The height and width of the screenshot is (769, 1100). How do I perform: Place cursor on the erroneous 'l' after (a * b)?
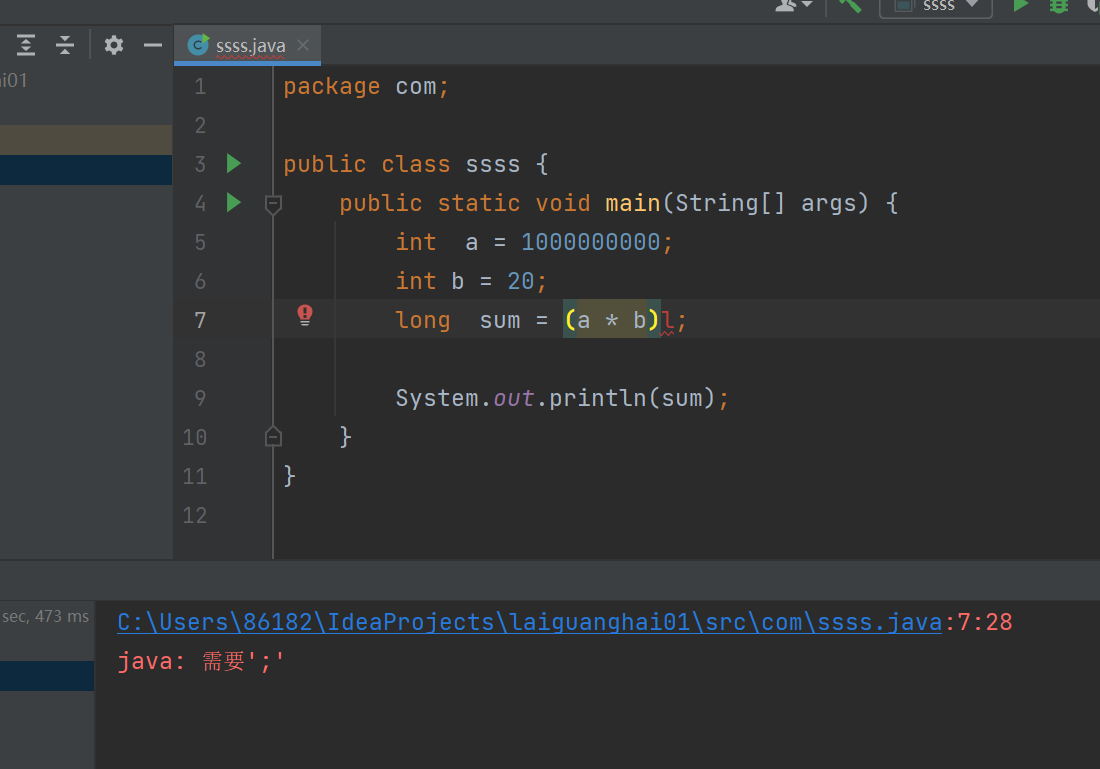click(667, 321)
